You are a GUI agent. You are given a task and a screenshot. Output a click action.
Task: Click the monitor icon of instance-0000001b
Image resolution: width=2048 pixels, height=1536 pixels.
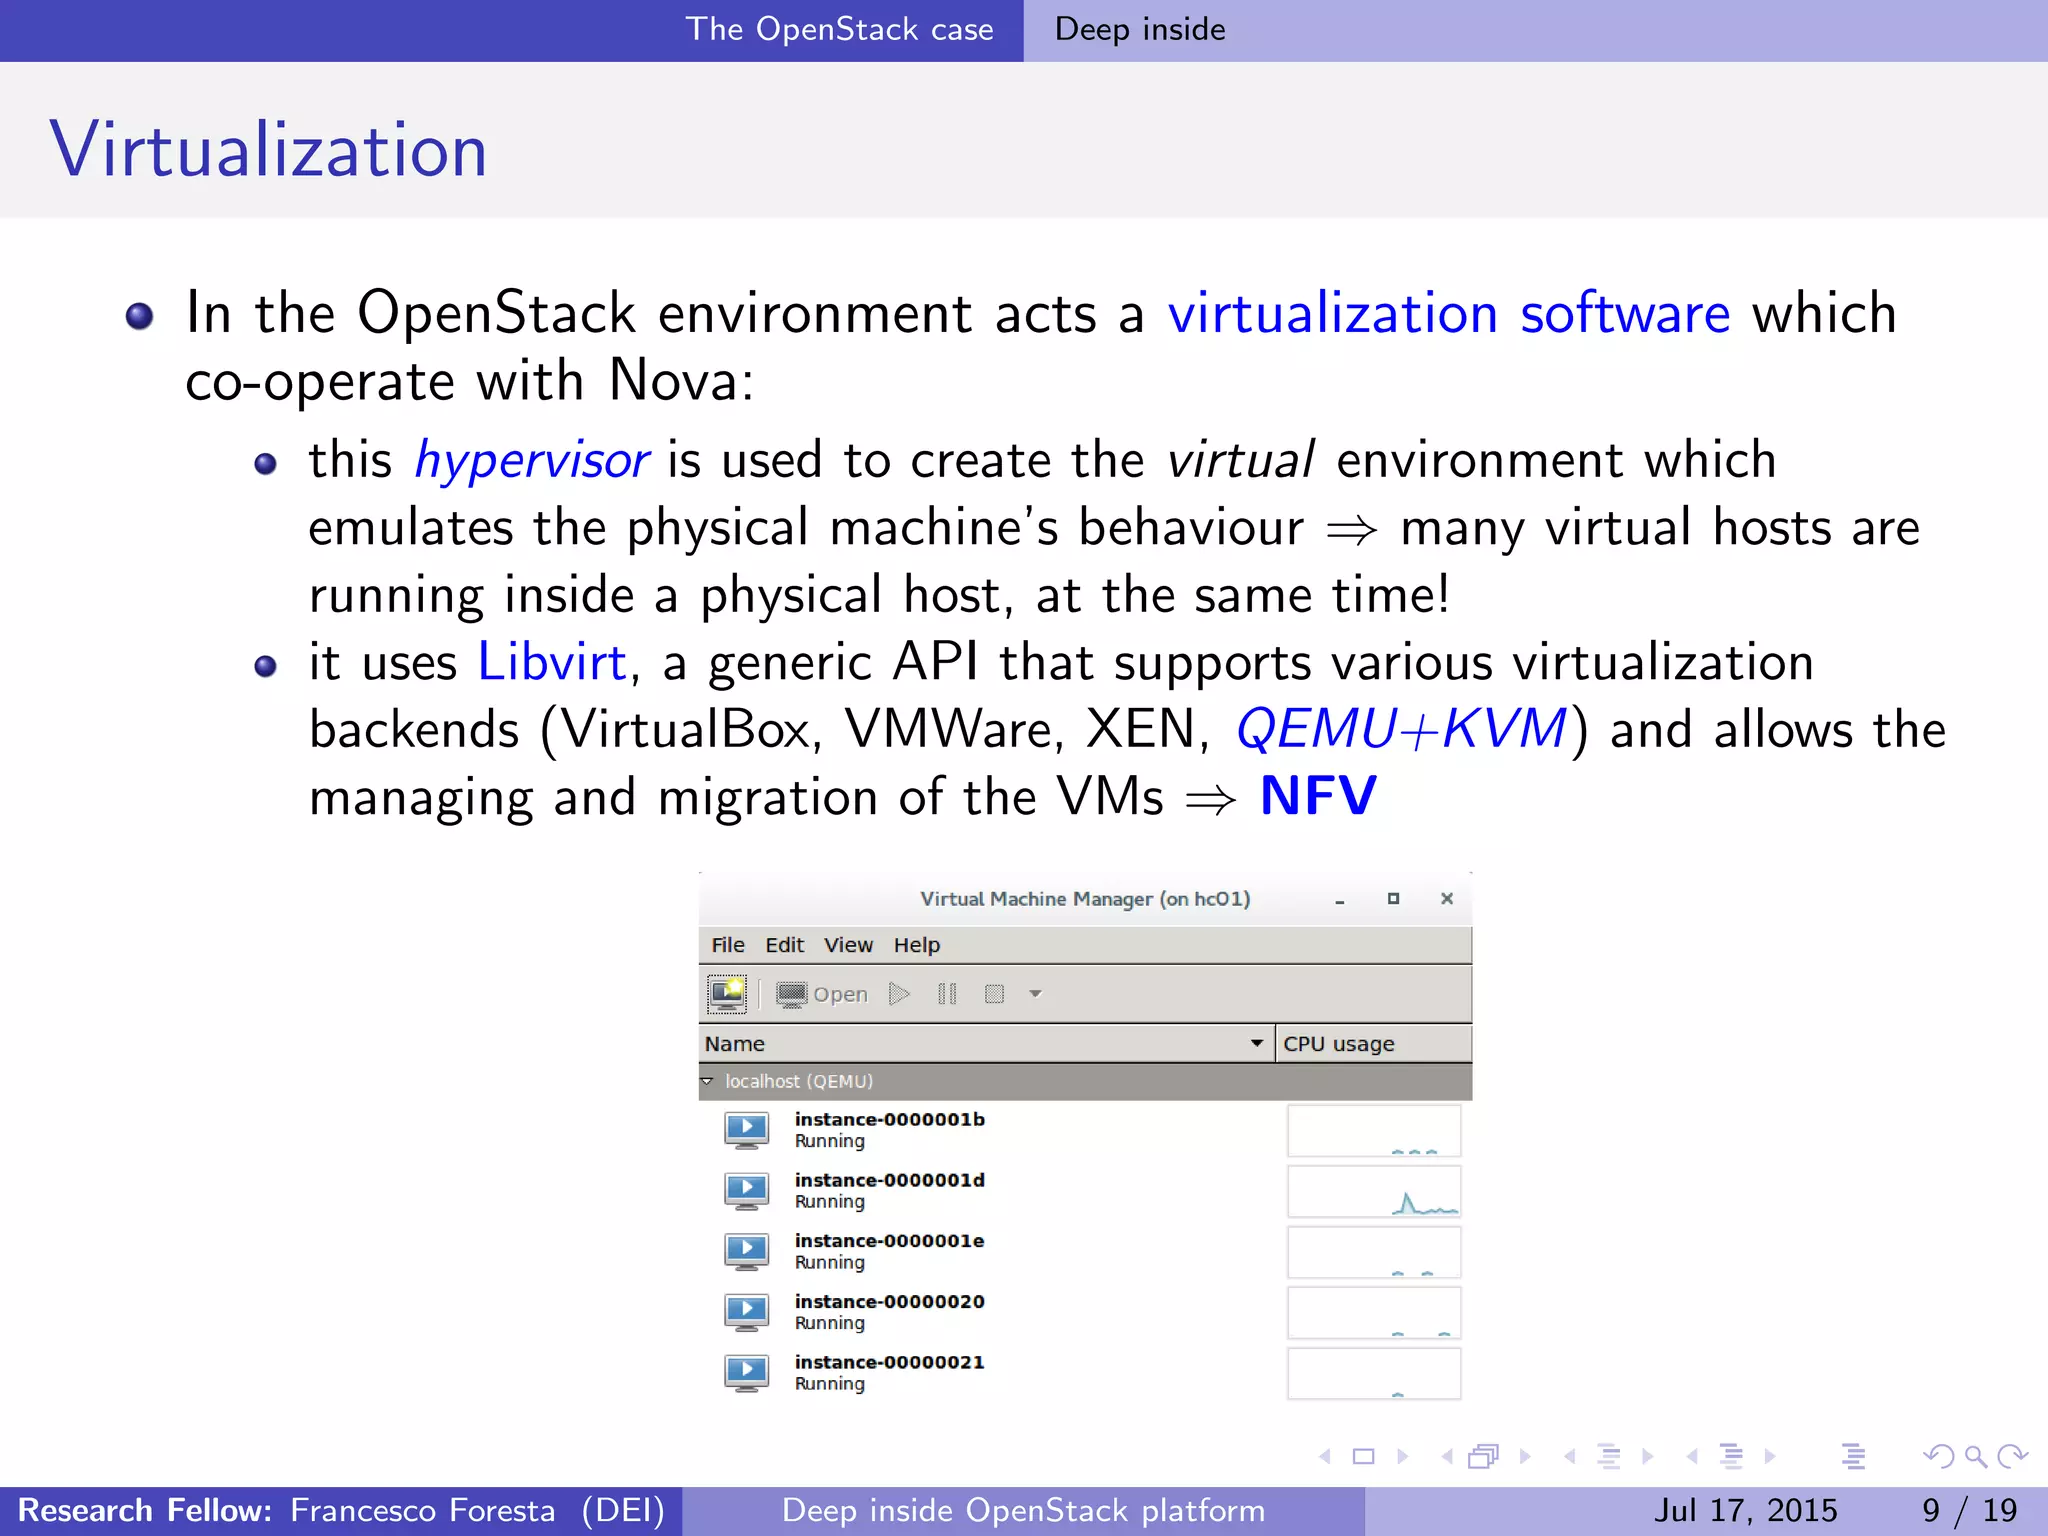[746, 1130]
